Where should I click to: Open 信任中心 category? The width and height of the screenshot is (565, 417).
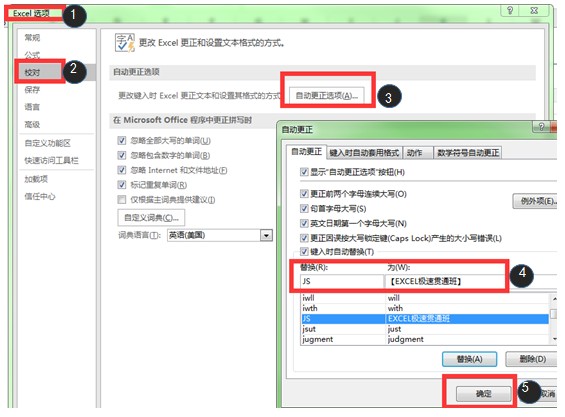[x=40, y=196]
